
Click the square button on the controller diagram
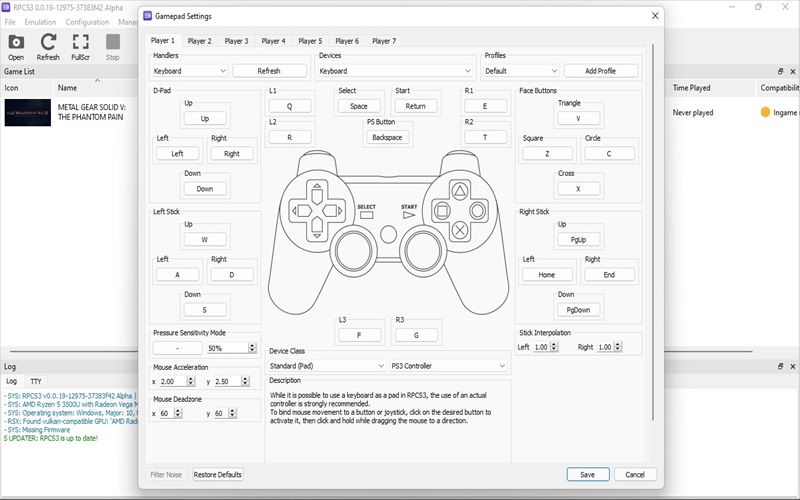coord(442,211)
